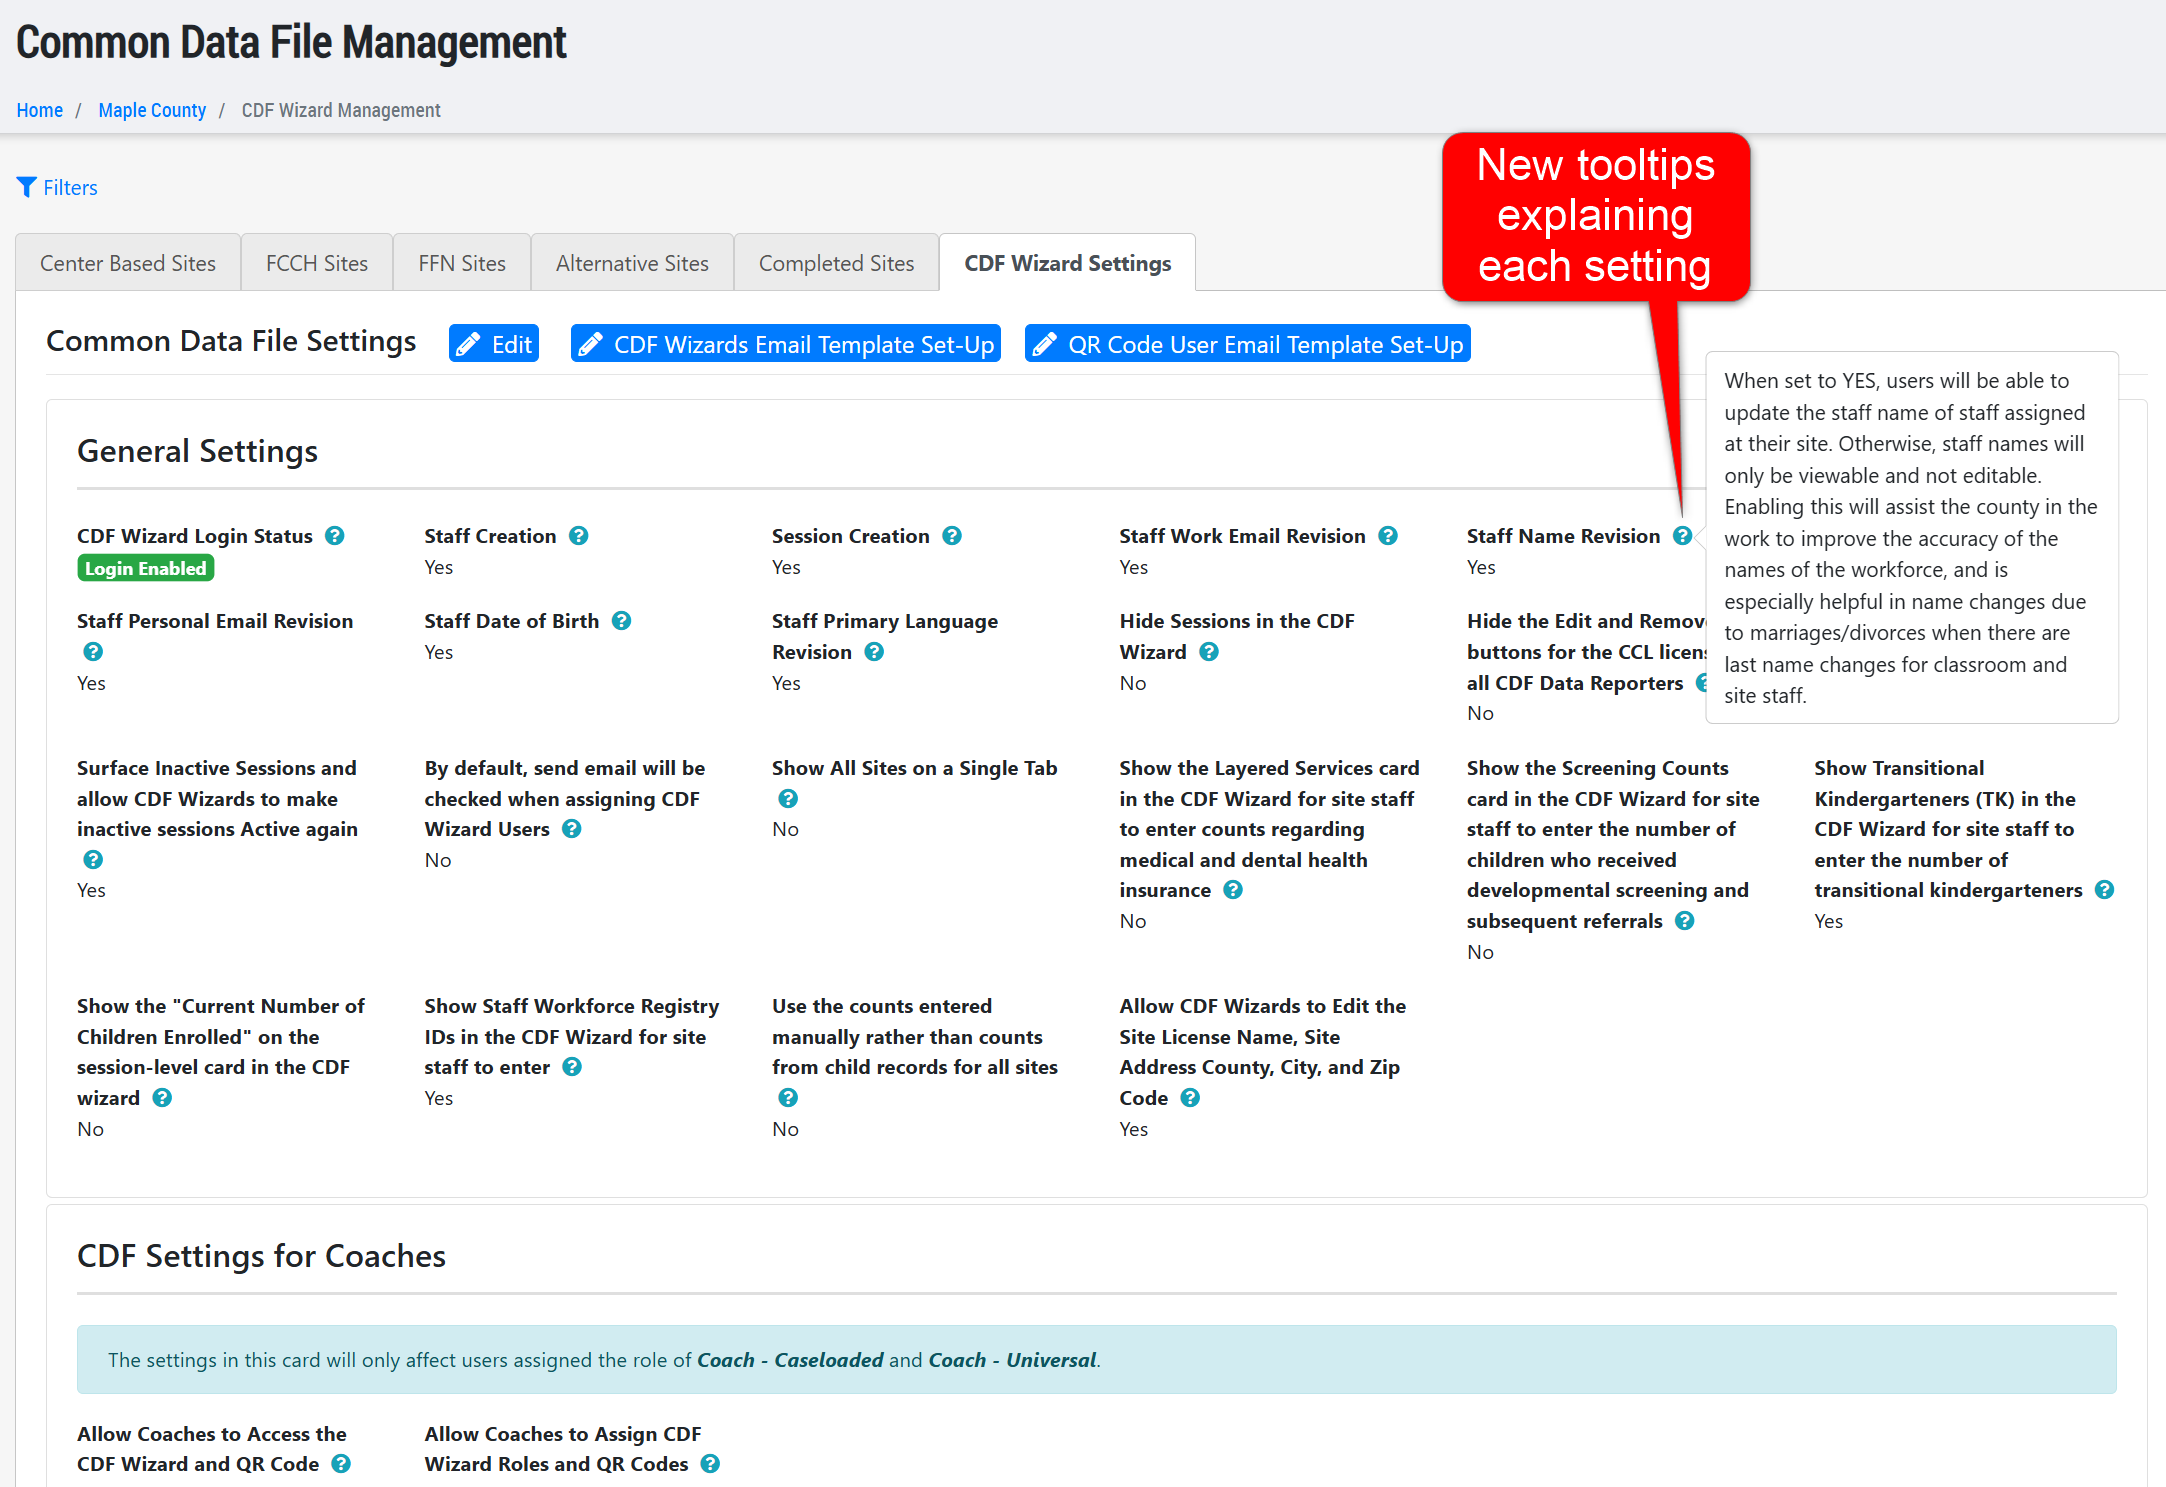2166x1487 pixels.
Task: Click help icon next to Session Creation
Action: click(952, 536)
